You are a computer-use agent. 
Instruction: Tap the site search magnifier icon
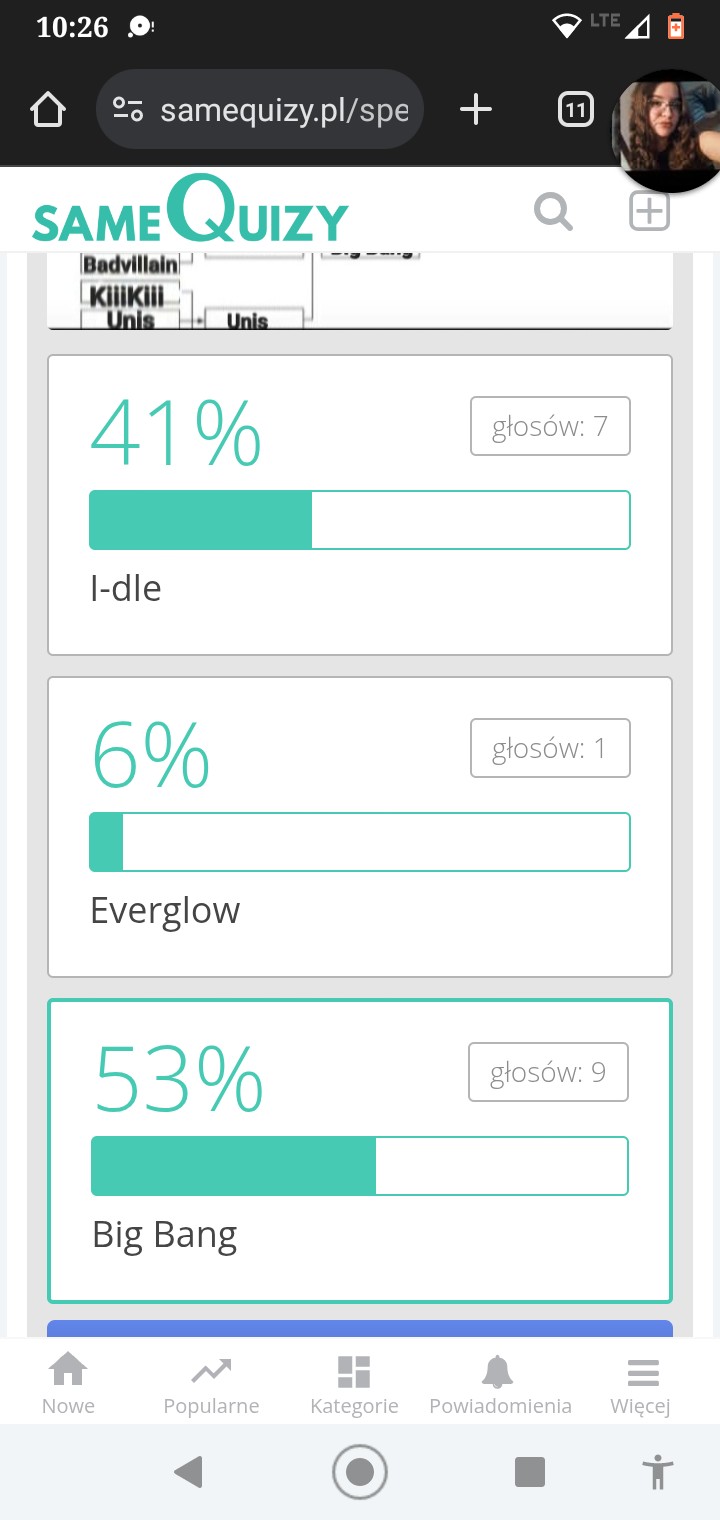[553, 212]
